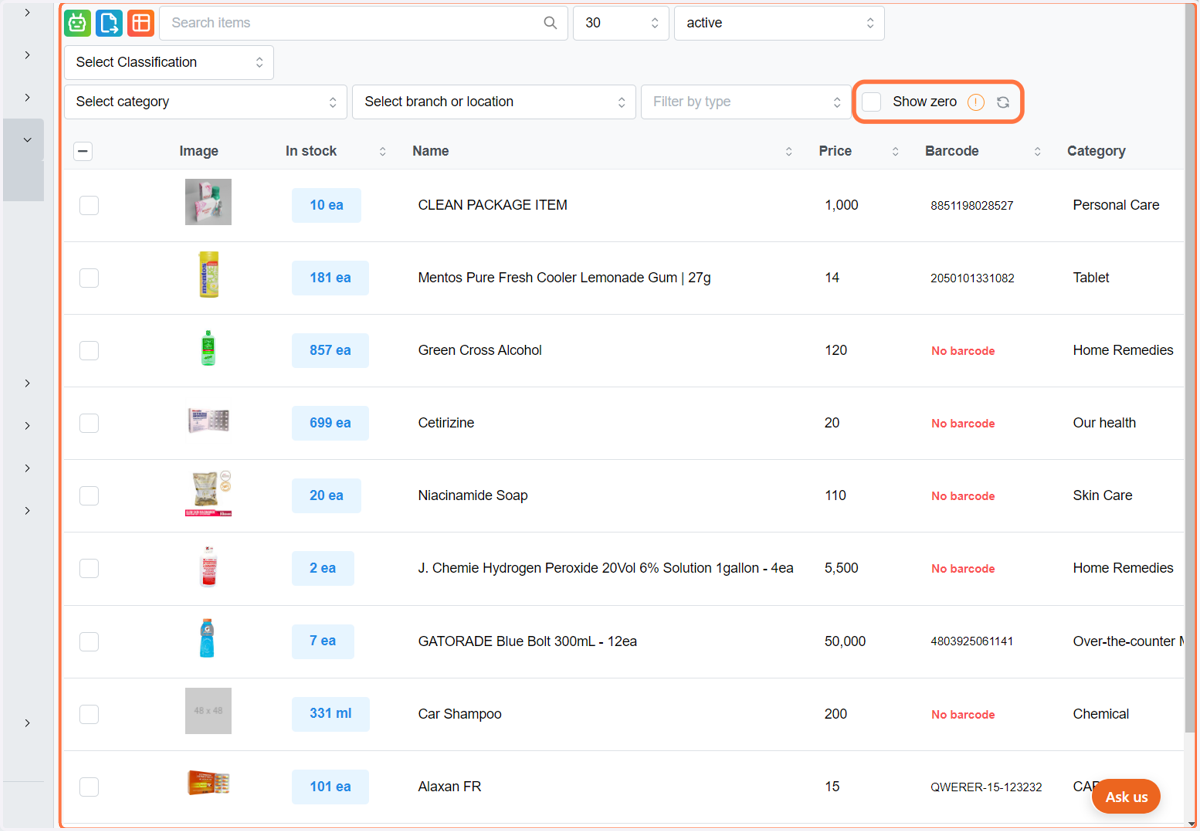
Task: Click the Category column header
Action: coord(1096,151)
